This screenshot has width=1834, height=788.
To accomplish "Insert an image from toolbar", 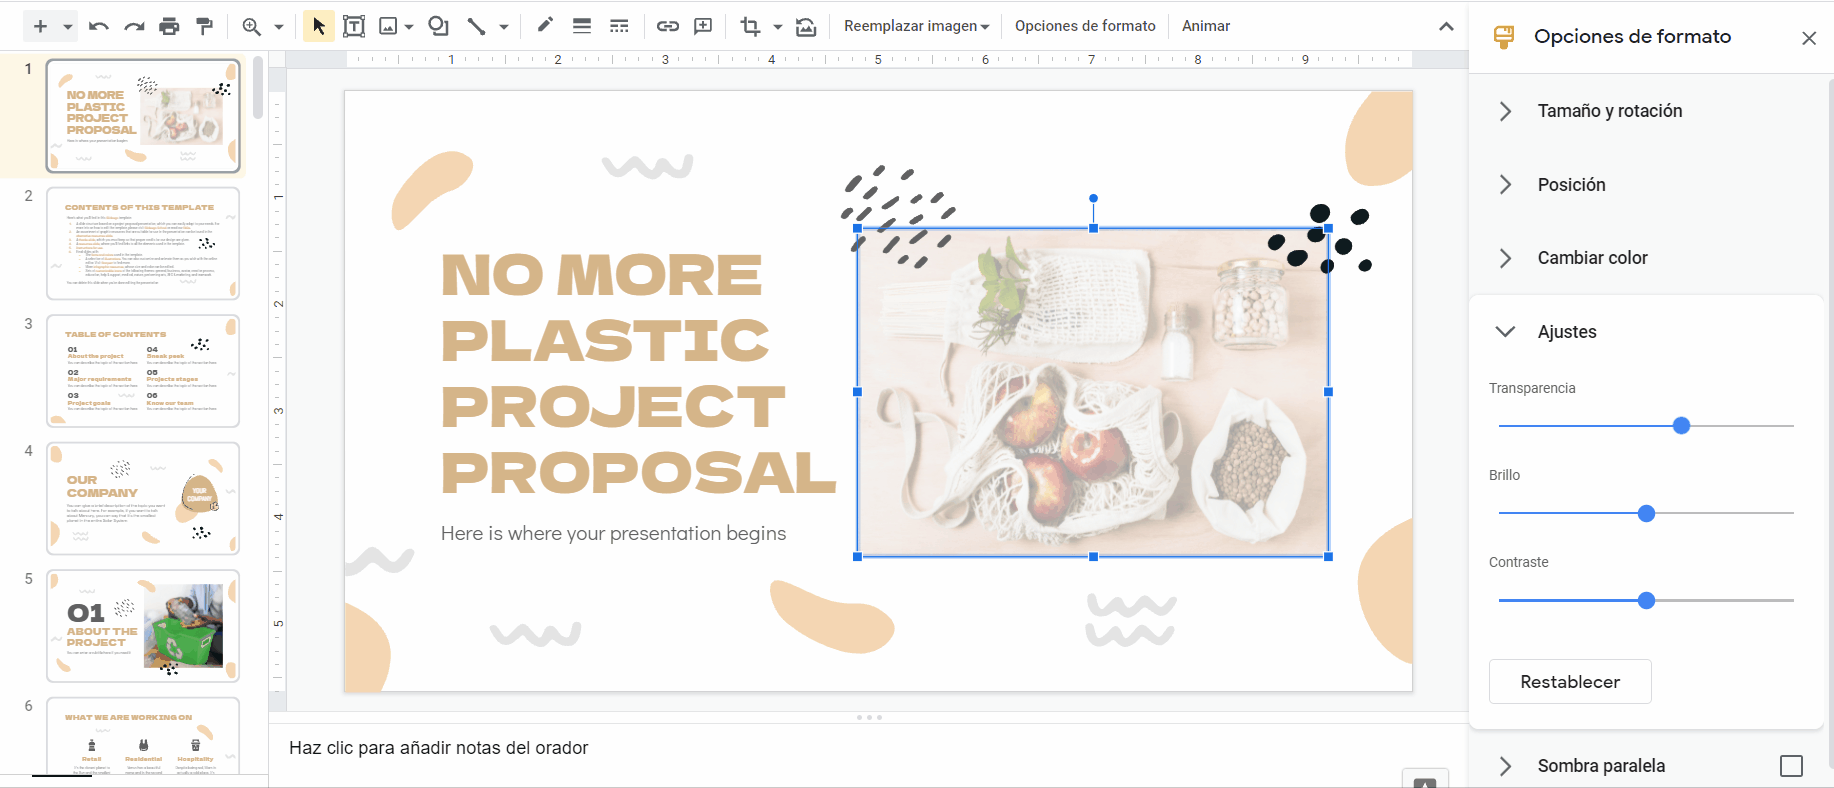I will click(388, 26).
